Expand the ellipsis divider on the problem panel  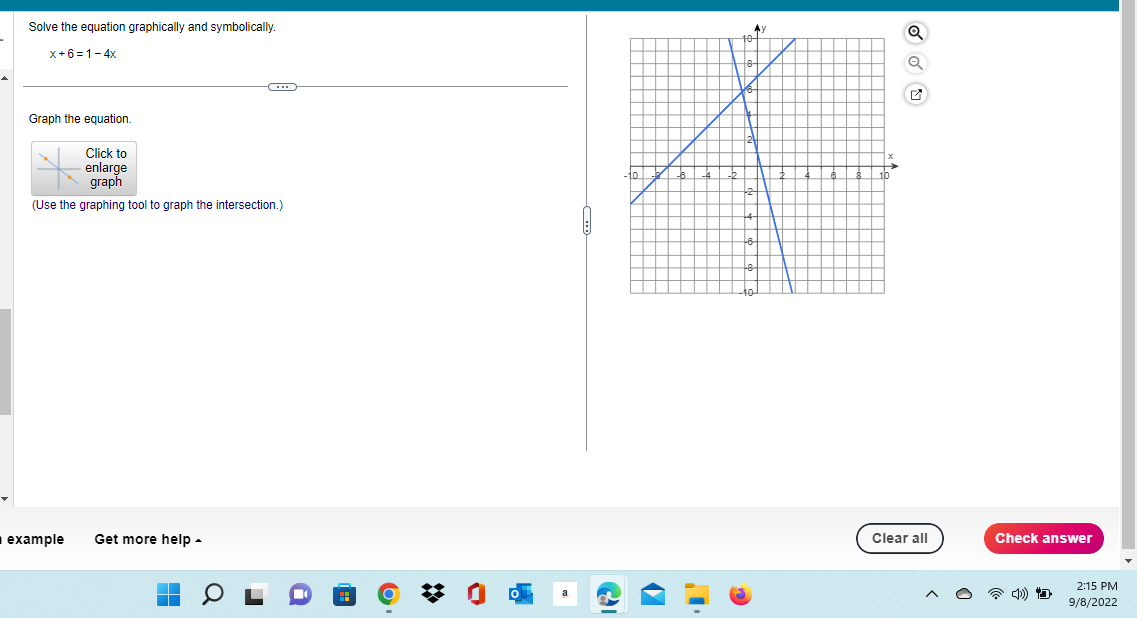tap(282, 86)
